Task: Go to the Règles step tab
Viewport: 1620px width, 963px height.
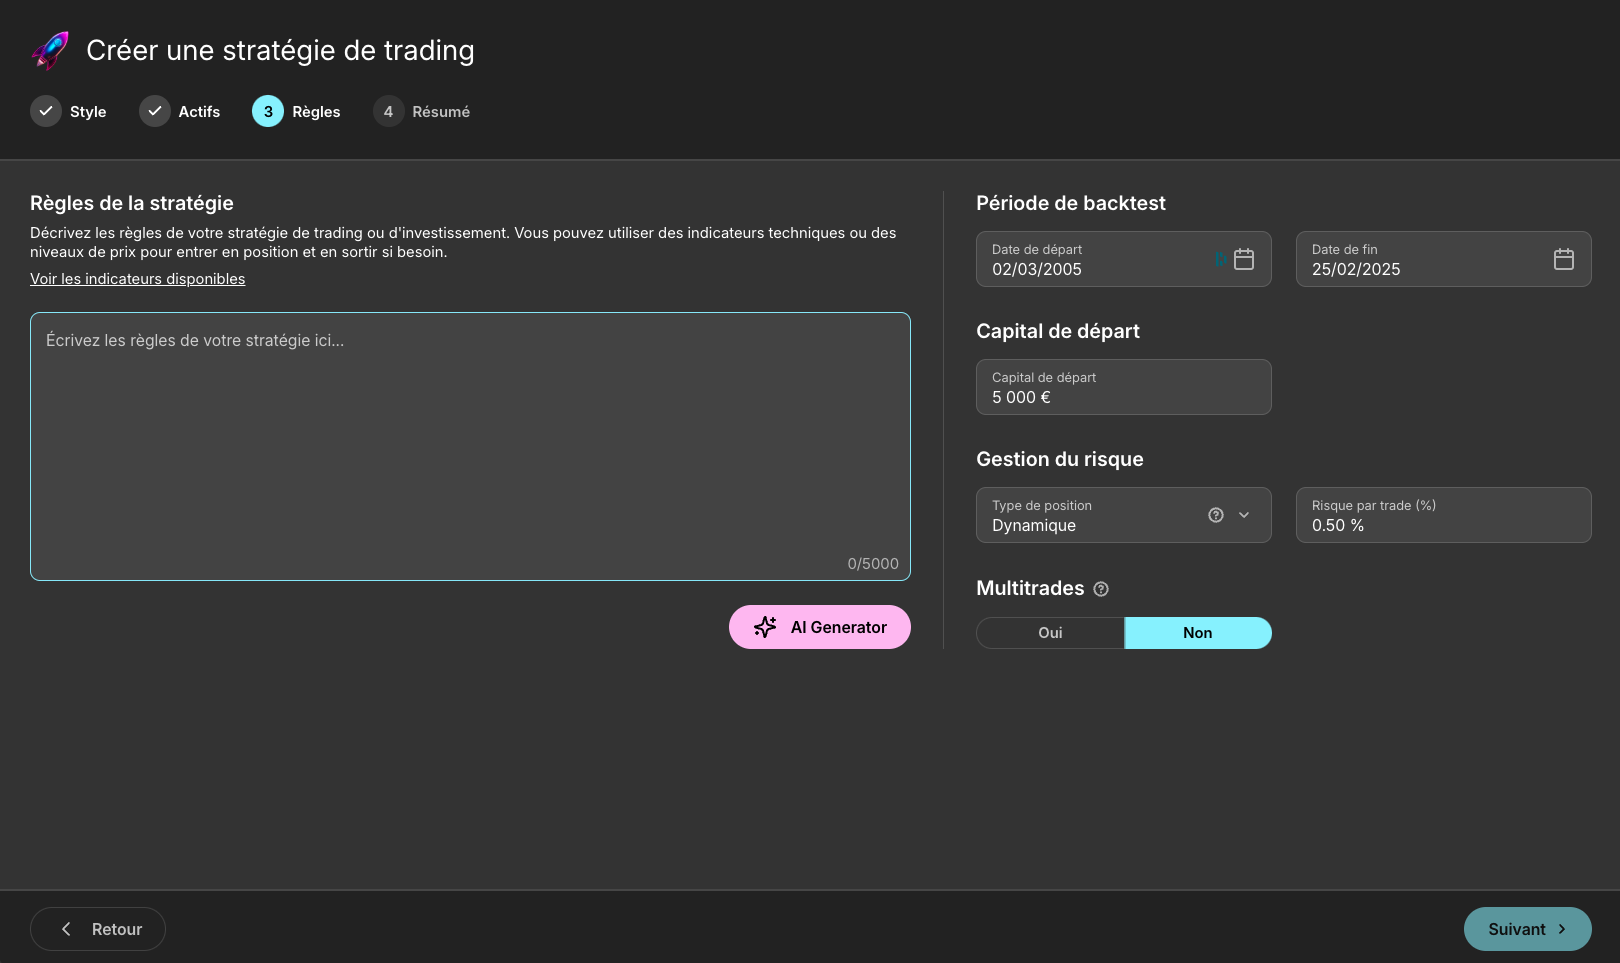Action: tap(315, 112)
